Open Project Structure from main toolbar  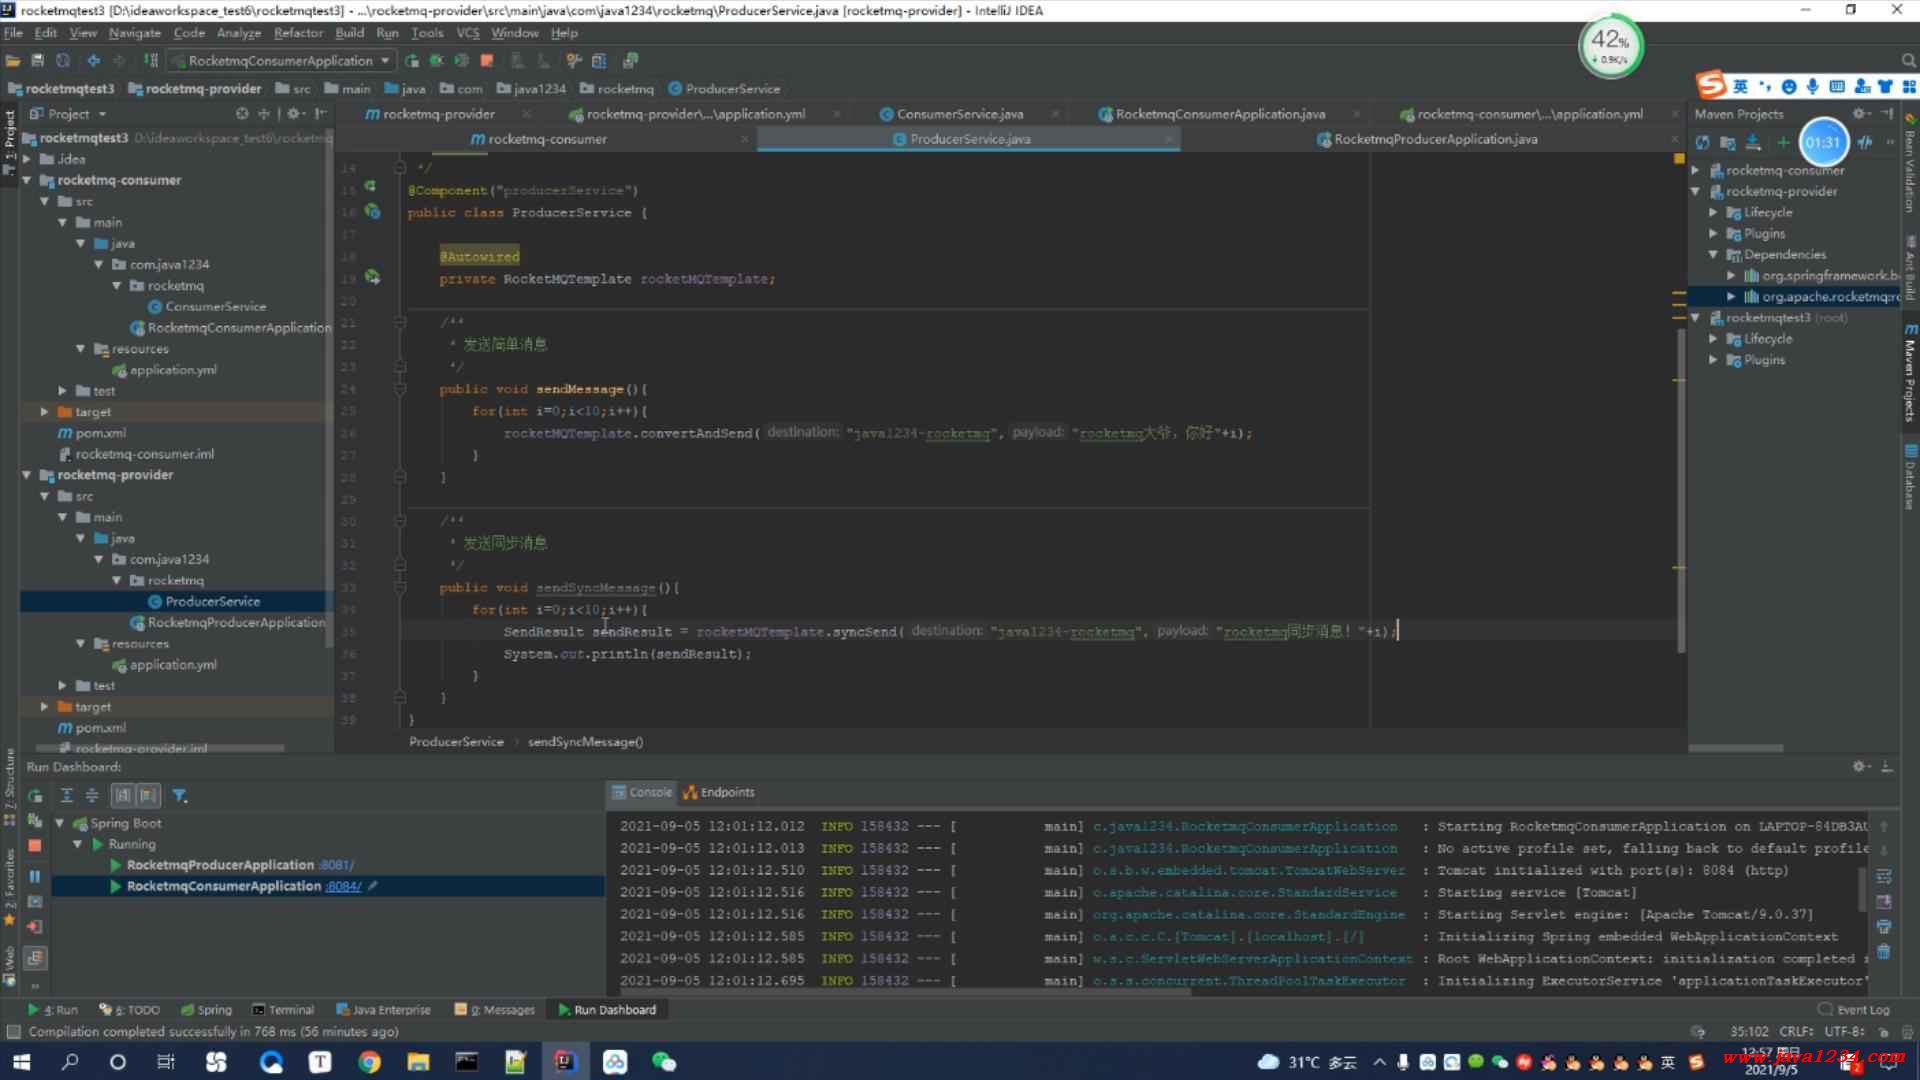tap(599, 61)
